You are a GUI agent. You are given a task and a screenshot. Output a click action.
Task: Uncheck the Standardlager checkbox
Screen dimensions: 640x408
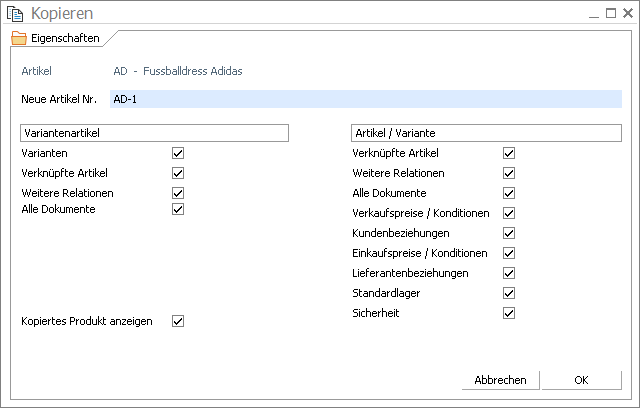pyautogui.click(x=509, y=293)
